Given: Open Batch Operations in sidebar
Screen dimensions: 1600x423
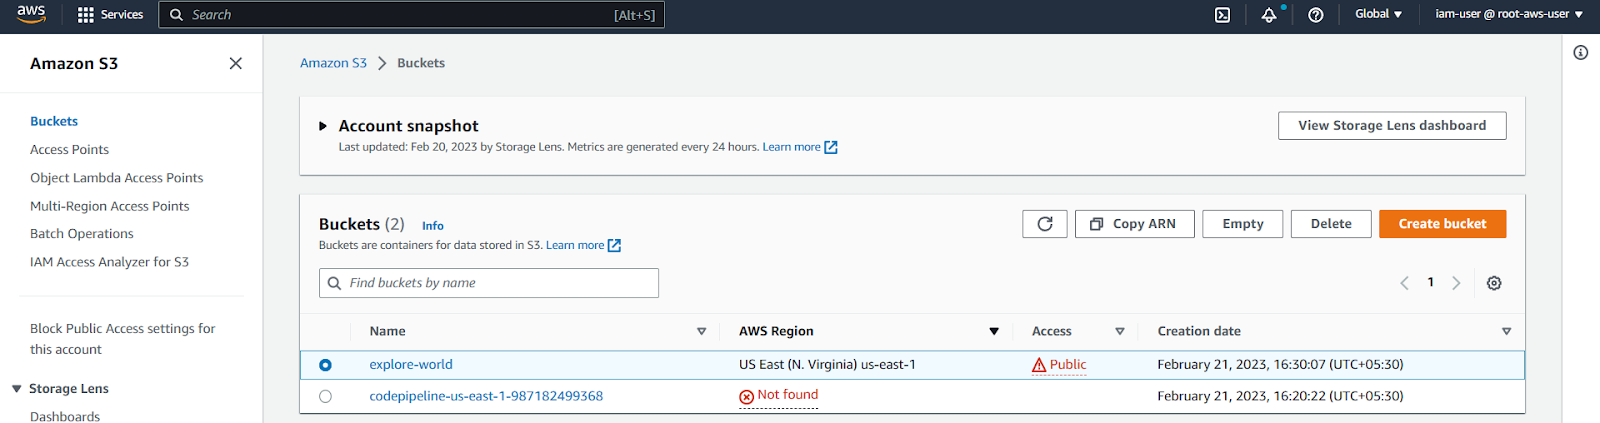Looking at the screenshot, I should pos(81,234).
